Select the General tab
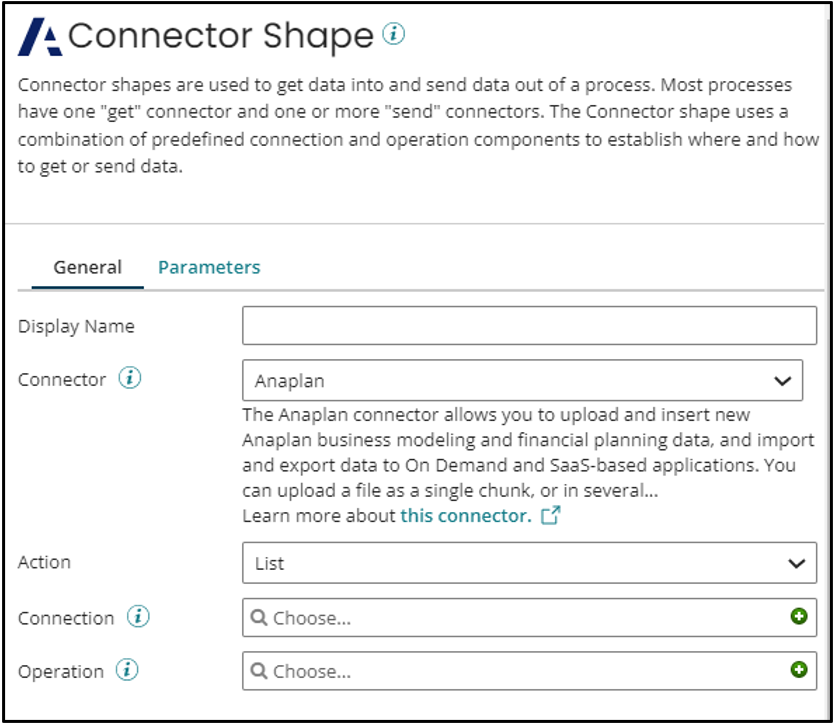 pyautogui.click(x=87, y=267)
